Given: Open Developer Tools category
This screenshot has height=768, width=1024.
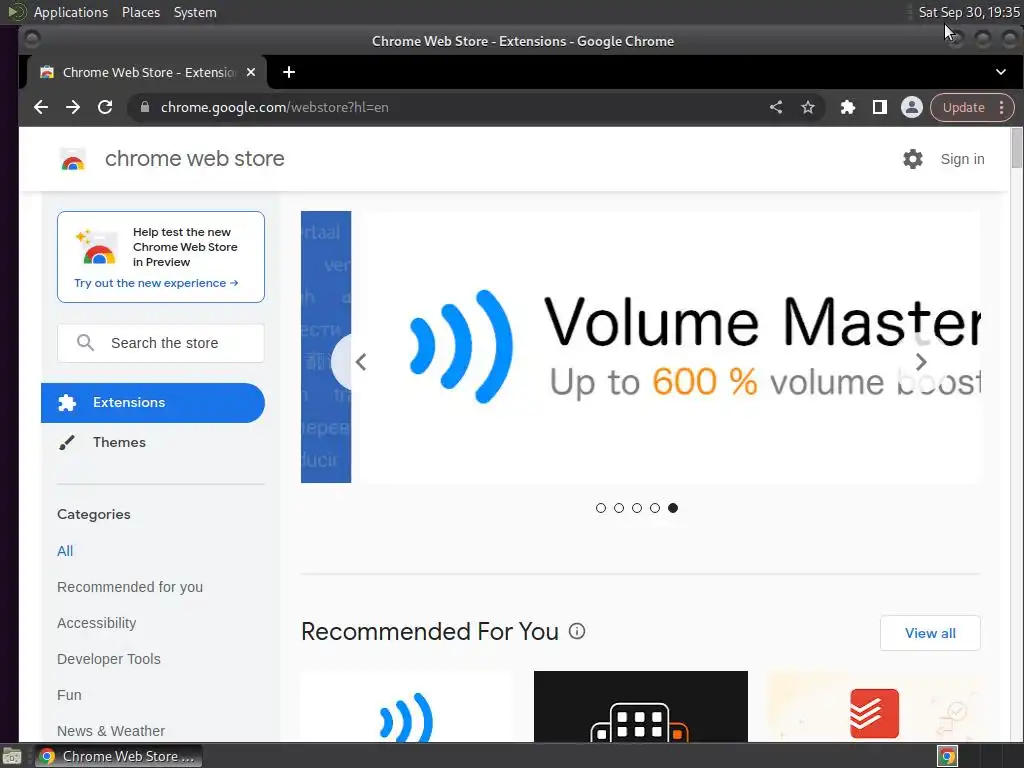Looking at the screenshot, I should (109, 658).
